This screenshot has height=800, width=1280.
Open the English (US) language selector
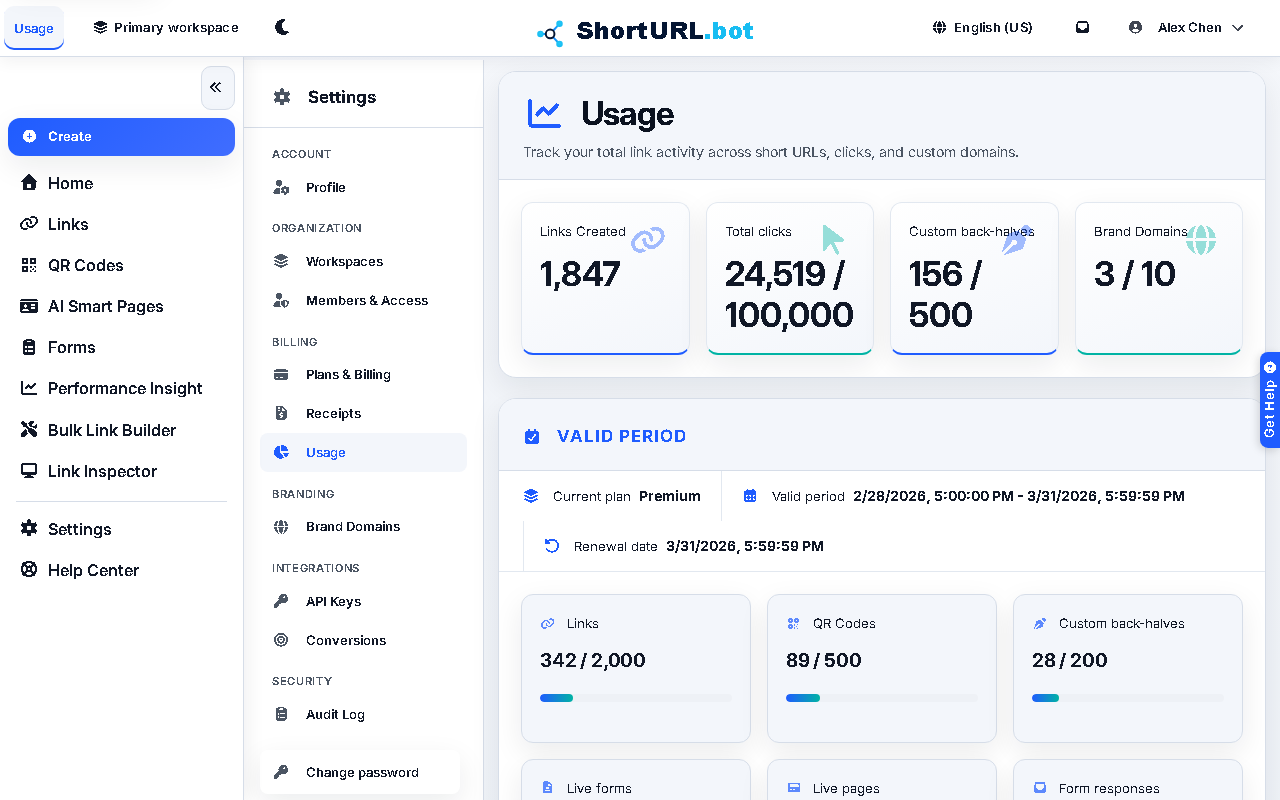pyautogui.click(x=982, y=27)
